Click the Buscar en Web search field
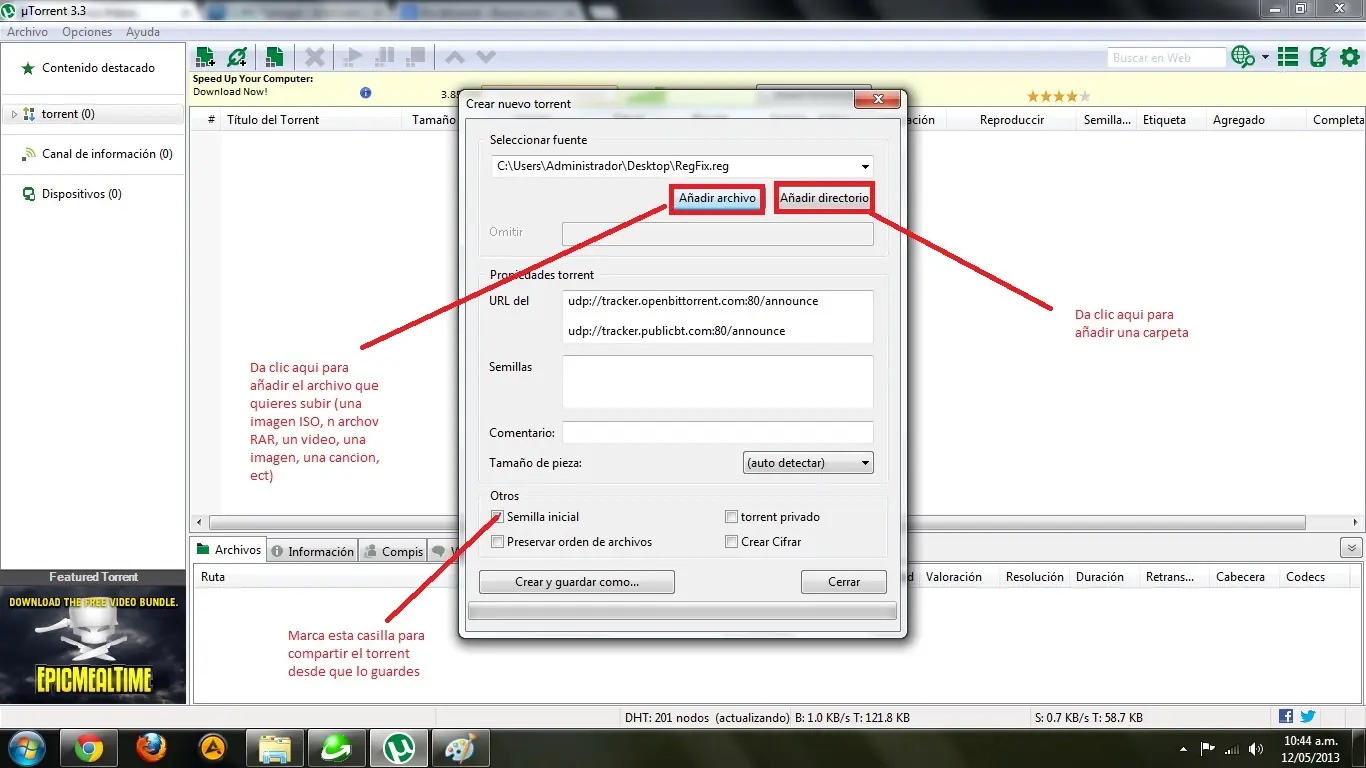The height and width of the screenshot is (768, 1366). (x=1166, y=58)
